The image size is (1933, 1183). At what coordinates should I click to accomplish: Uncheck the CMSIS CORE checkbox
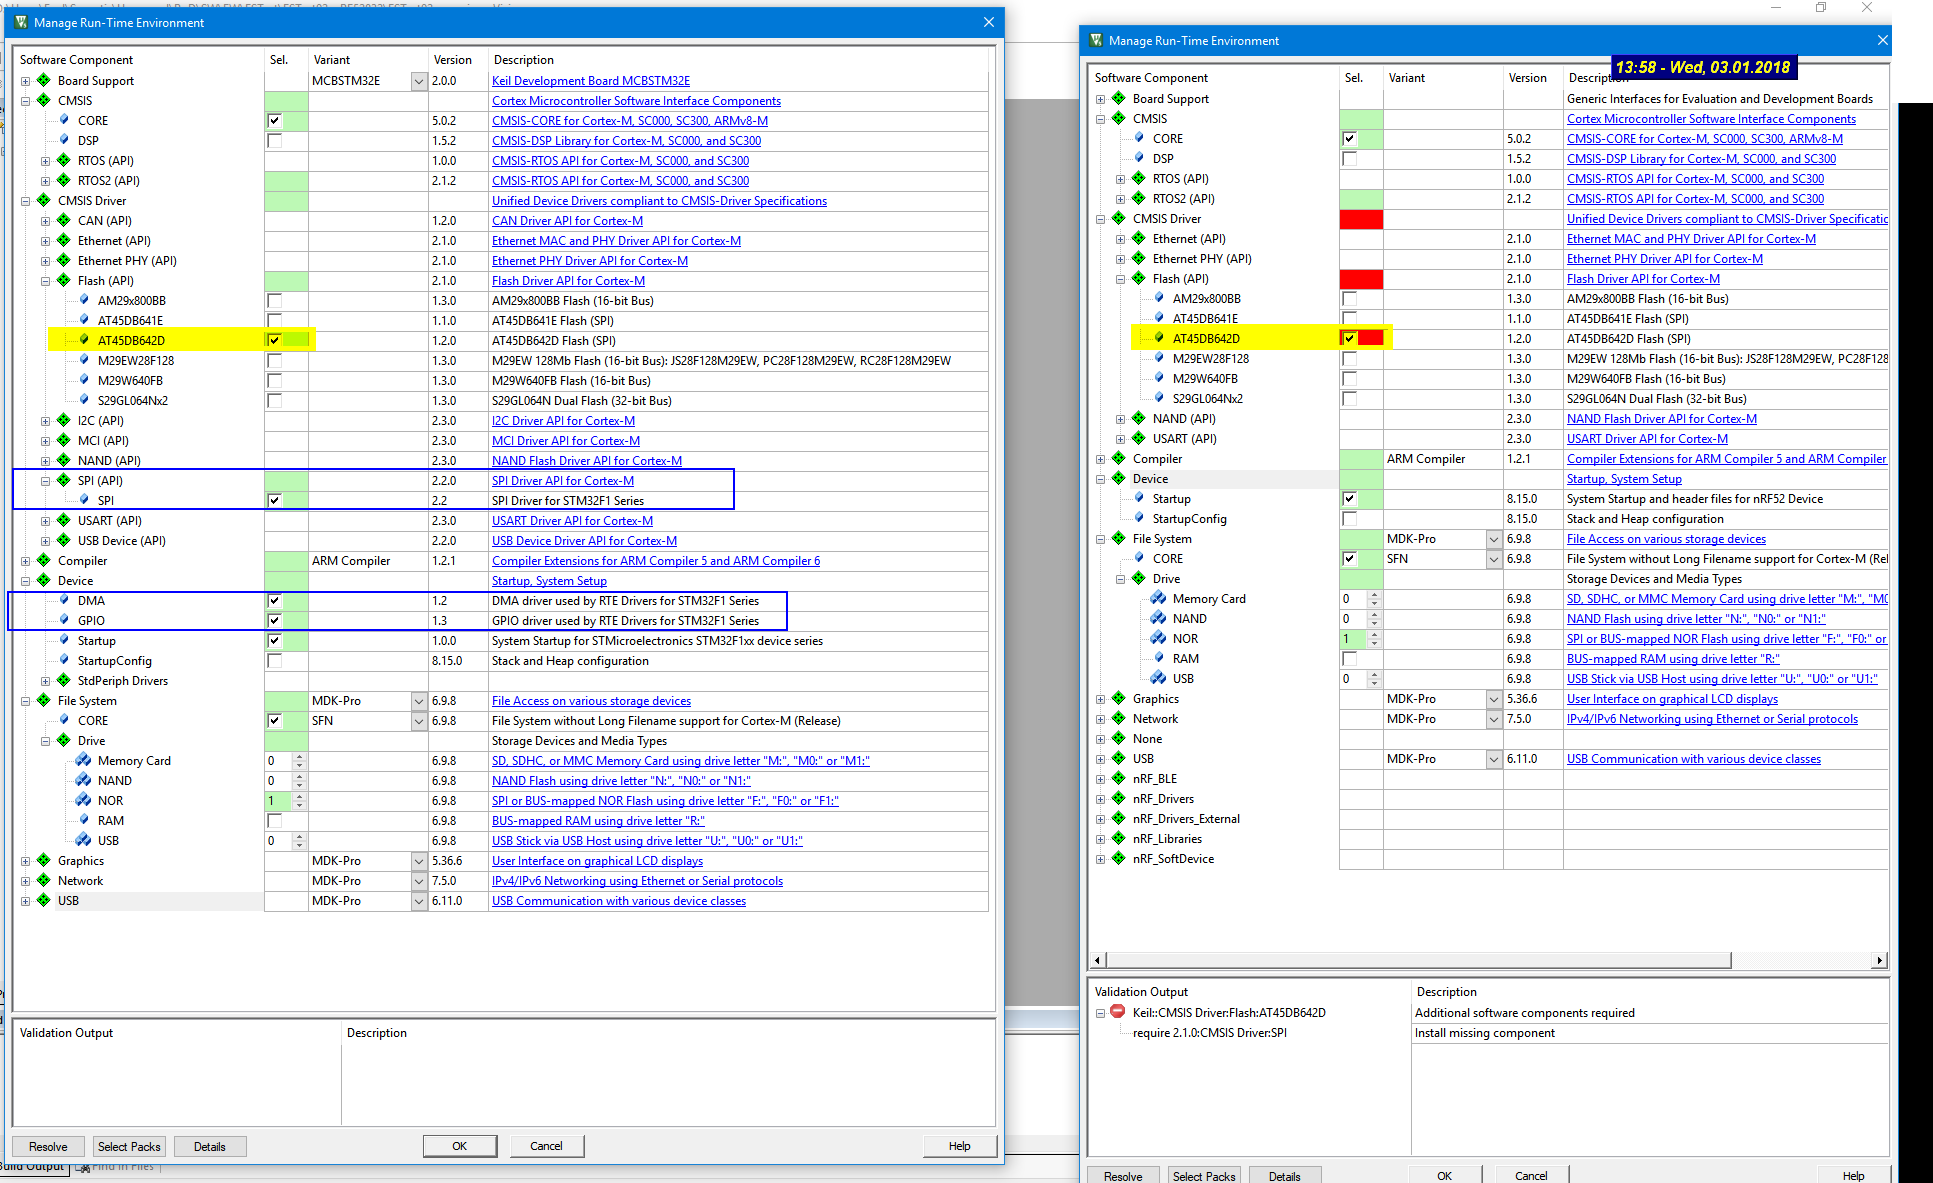pyautogui.click(x=274, y=120)
